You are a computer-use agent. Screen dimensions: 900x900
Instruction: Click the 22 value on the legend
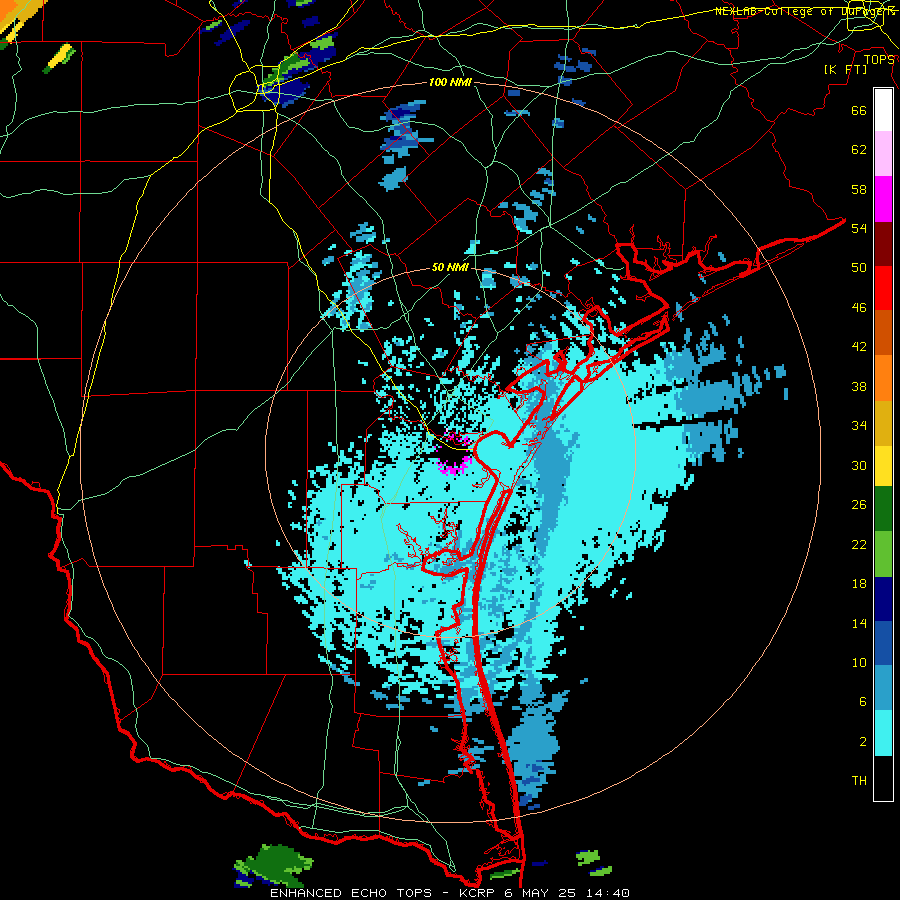(859, 545)
